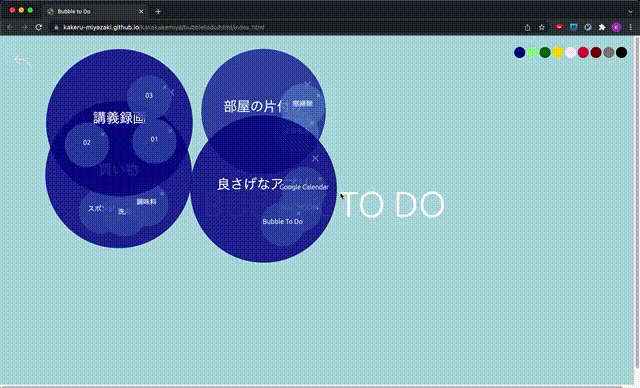Screen dimensions: 640x388
Task: Click the back arrow icon
Action: pyautogui.click(x=22, y=60)
